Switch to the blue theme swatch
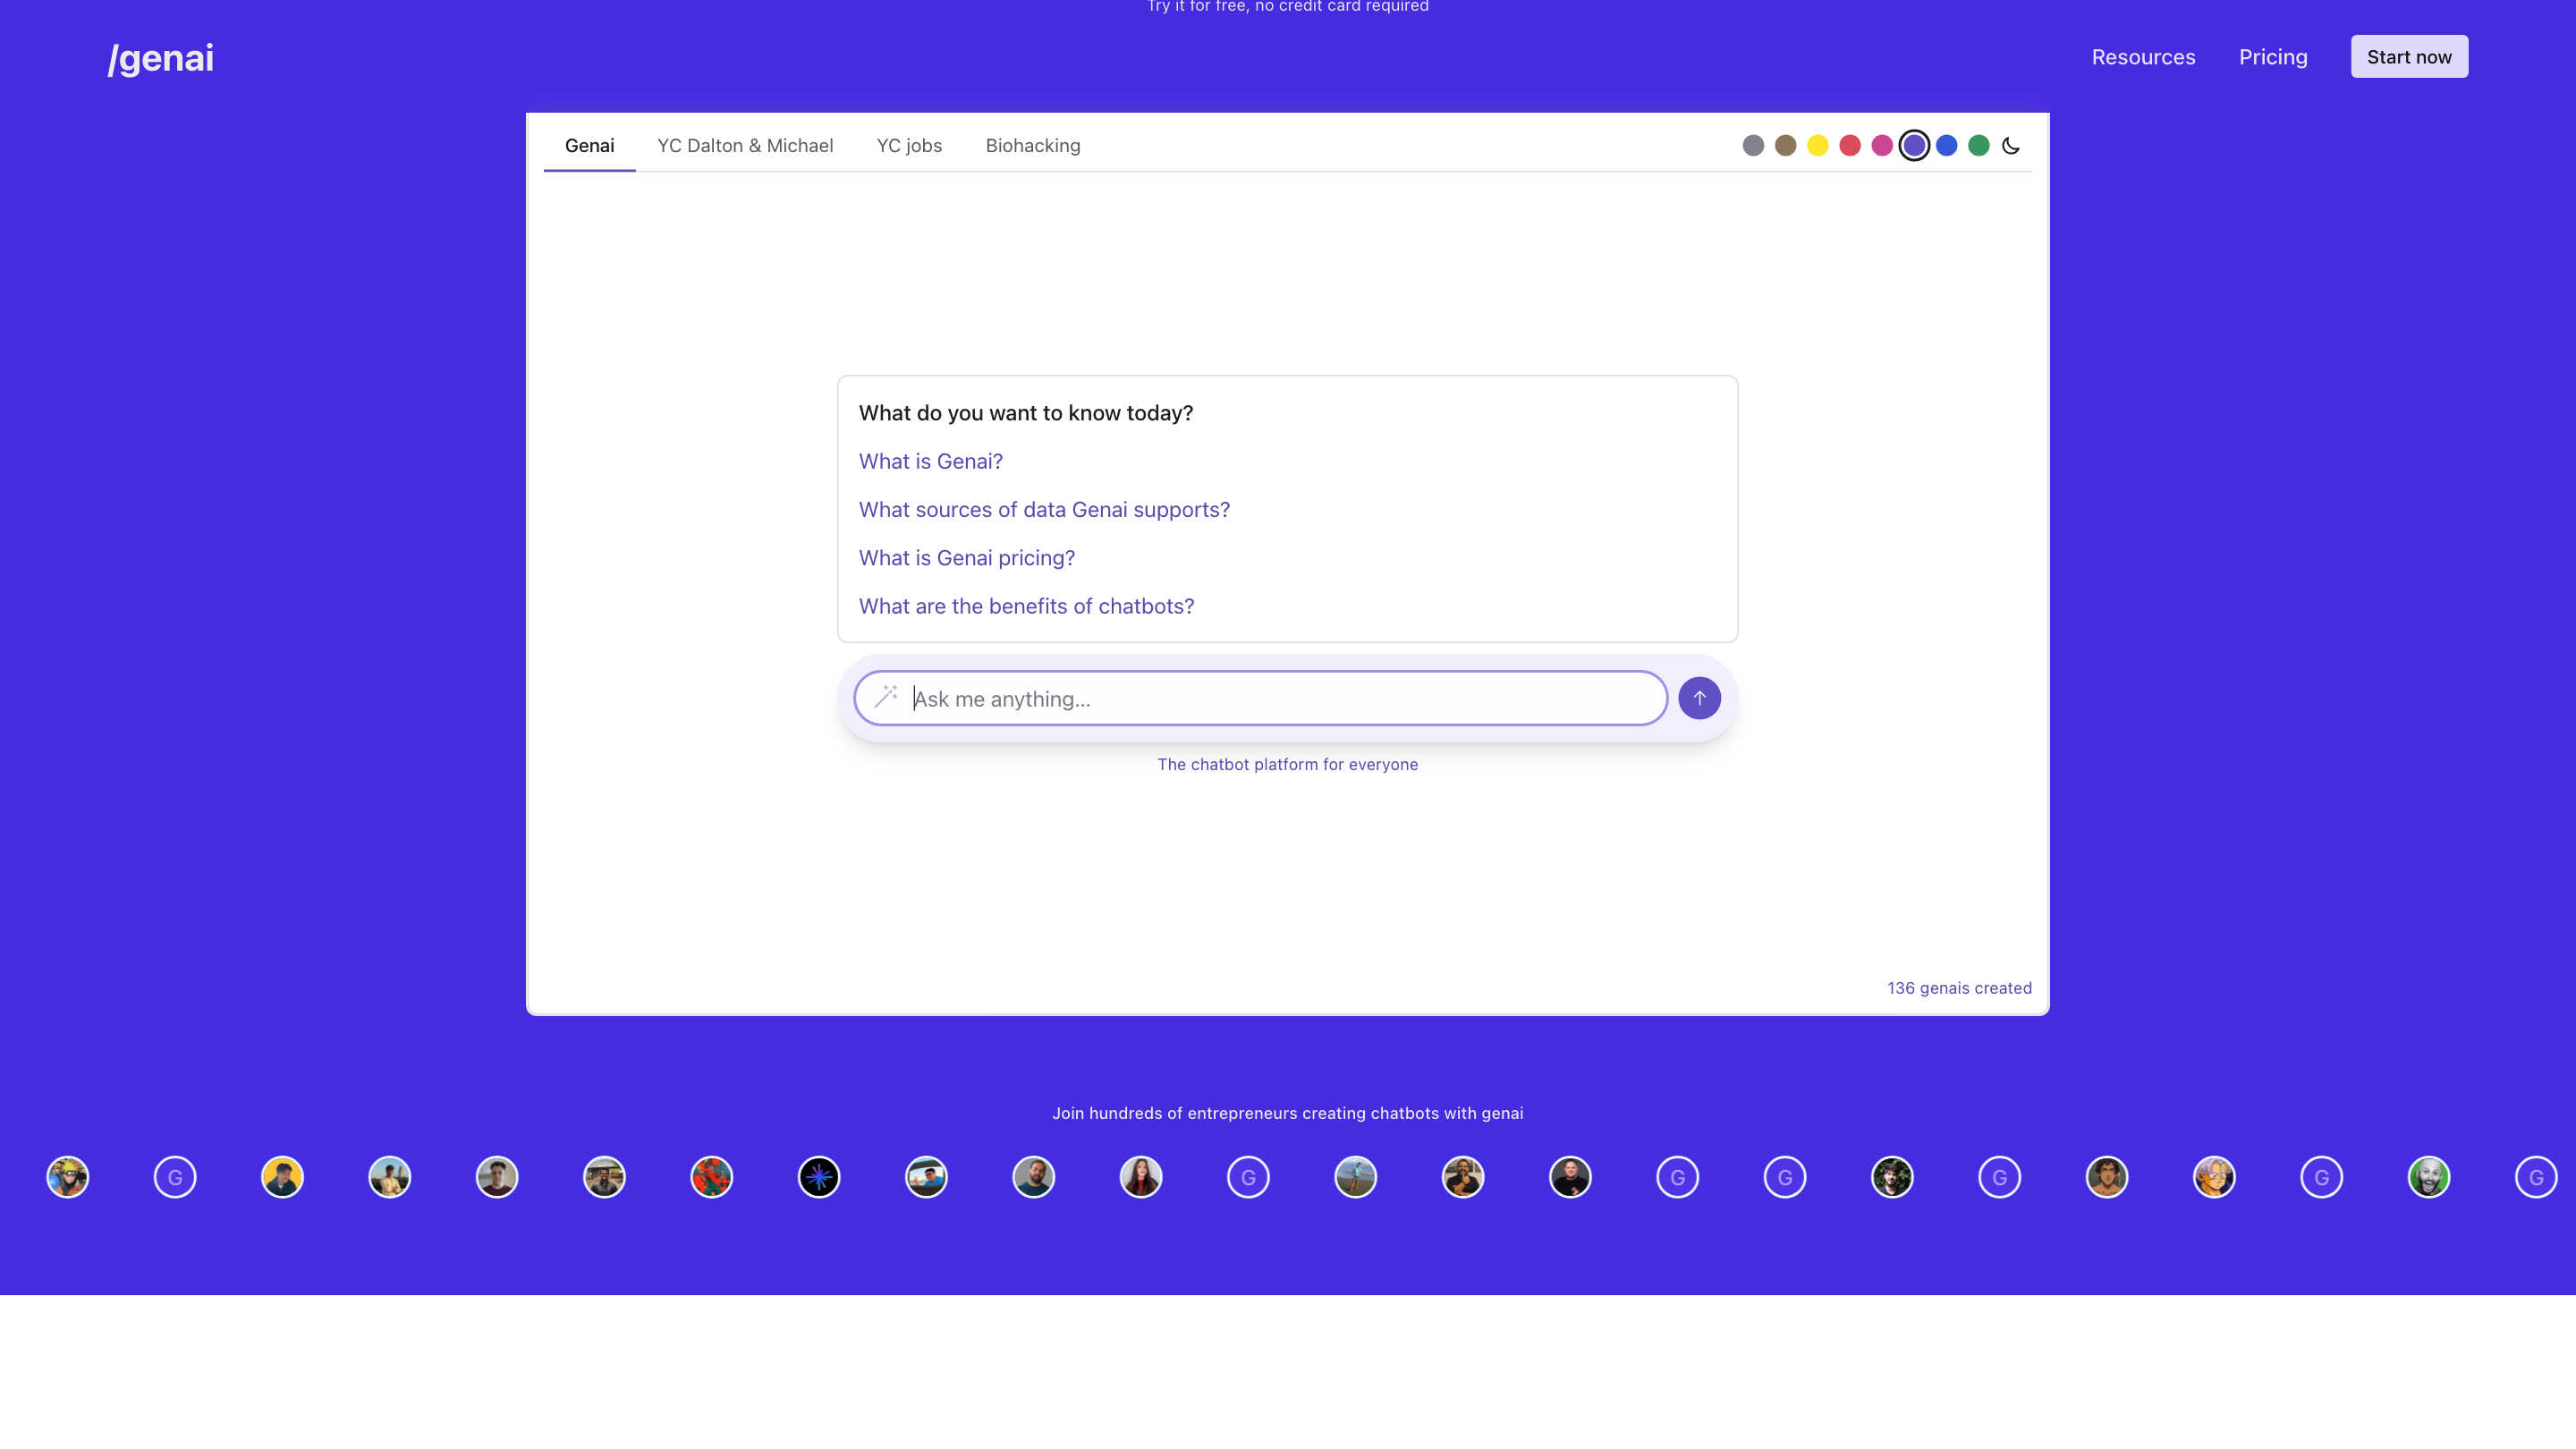2576x1449 pixels. pos(1947,146)
